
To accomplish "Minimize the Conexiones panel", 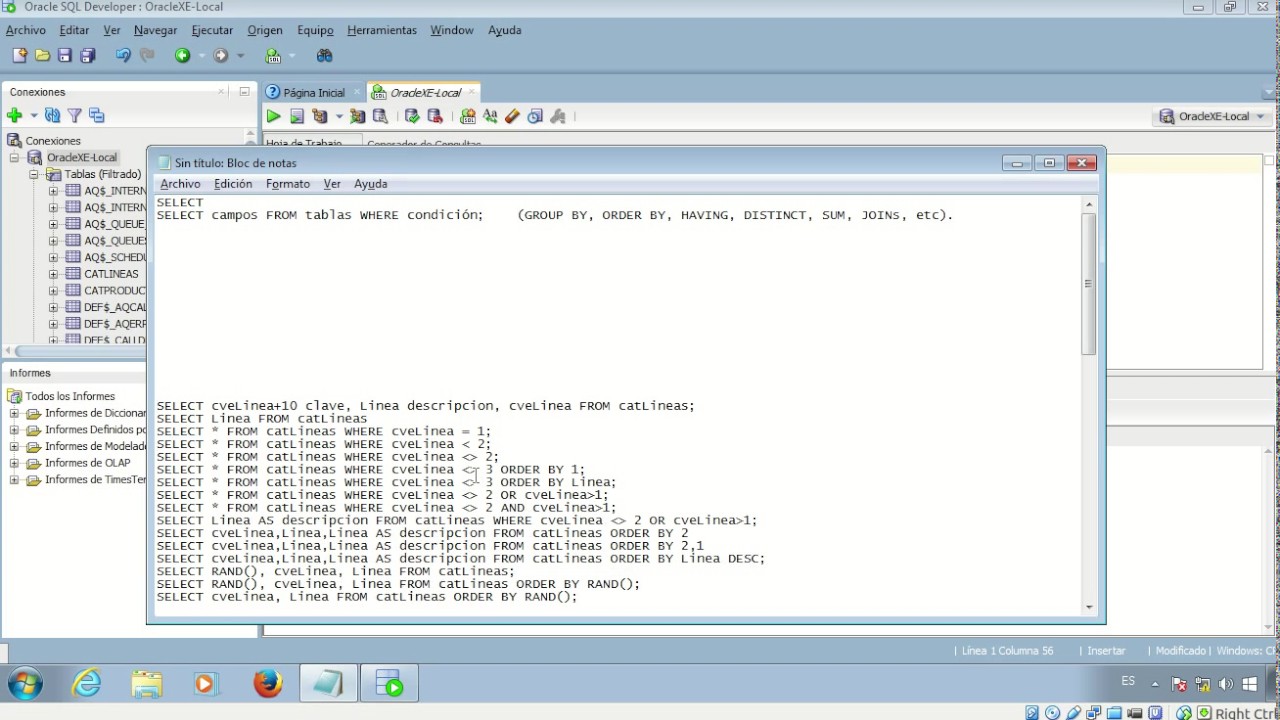I will click(x=244, y=91).
